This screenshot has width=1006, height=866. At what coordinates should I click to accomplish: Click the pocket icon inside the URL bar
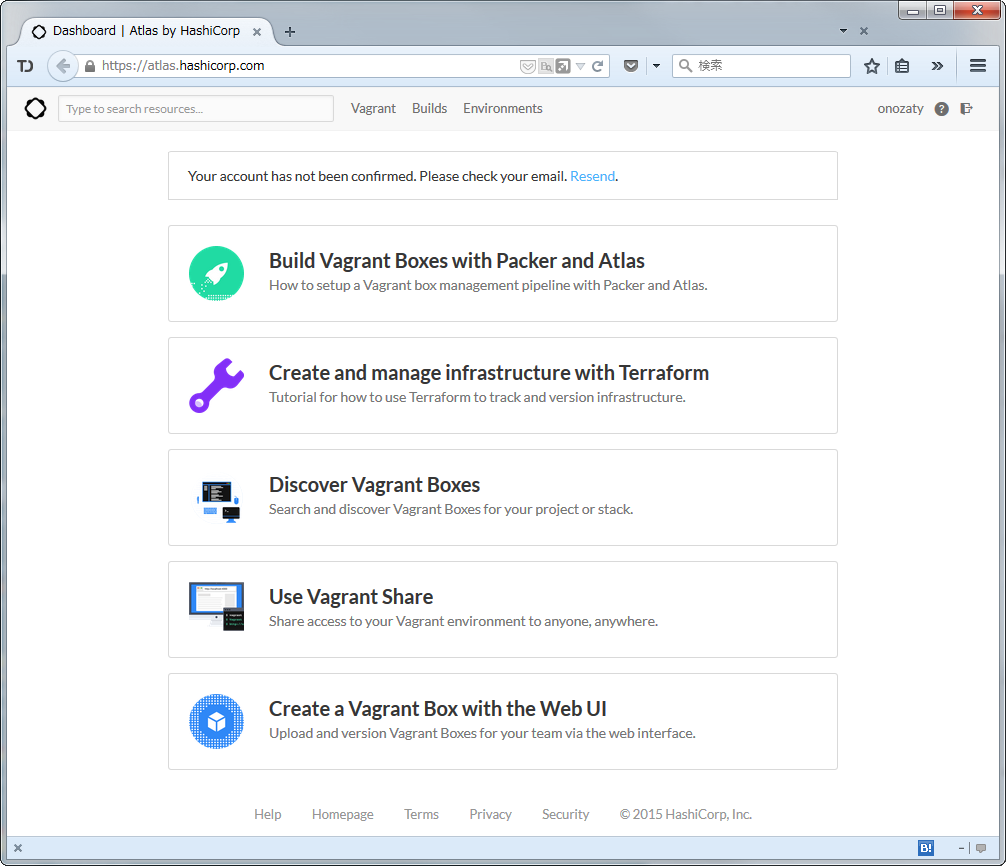click(x=527, y=66)
